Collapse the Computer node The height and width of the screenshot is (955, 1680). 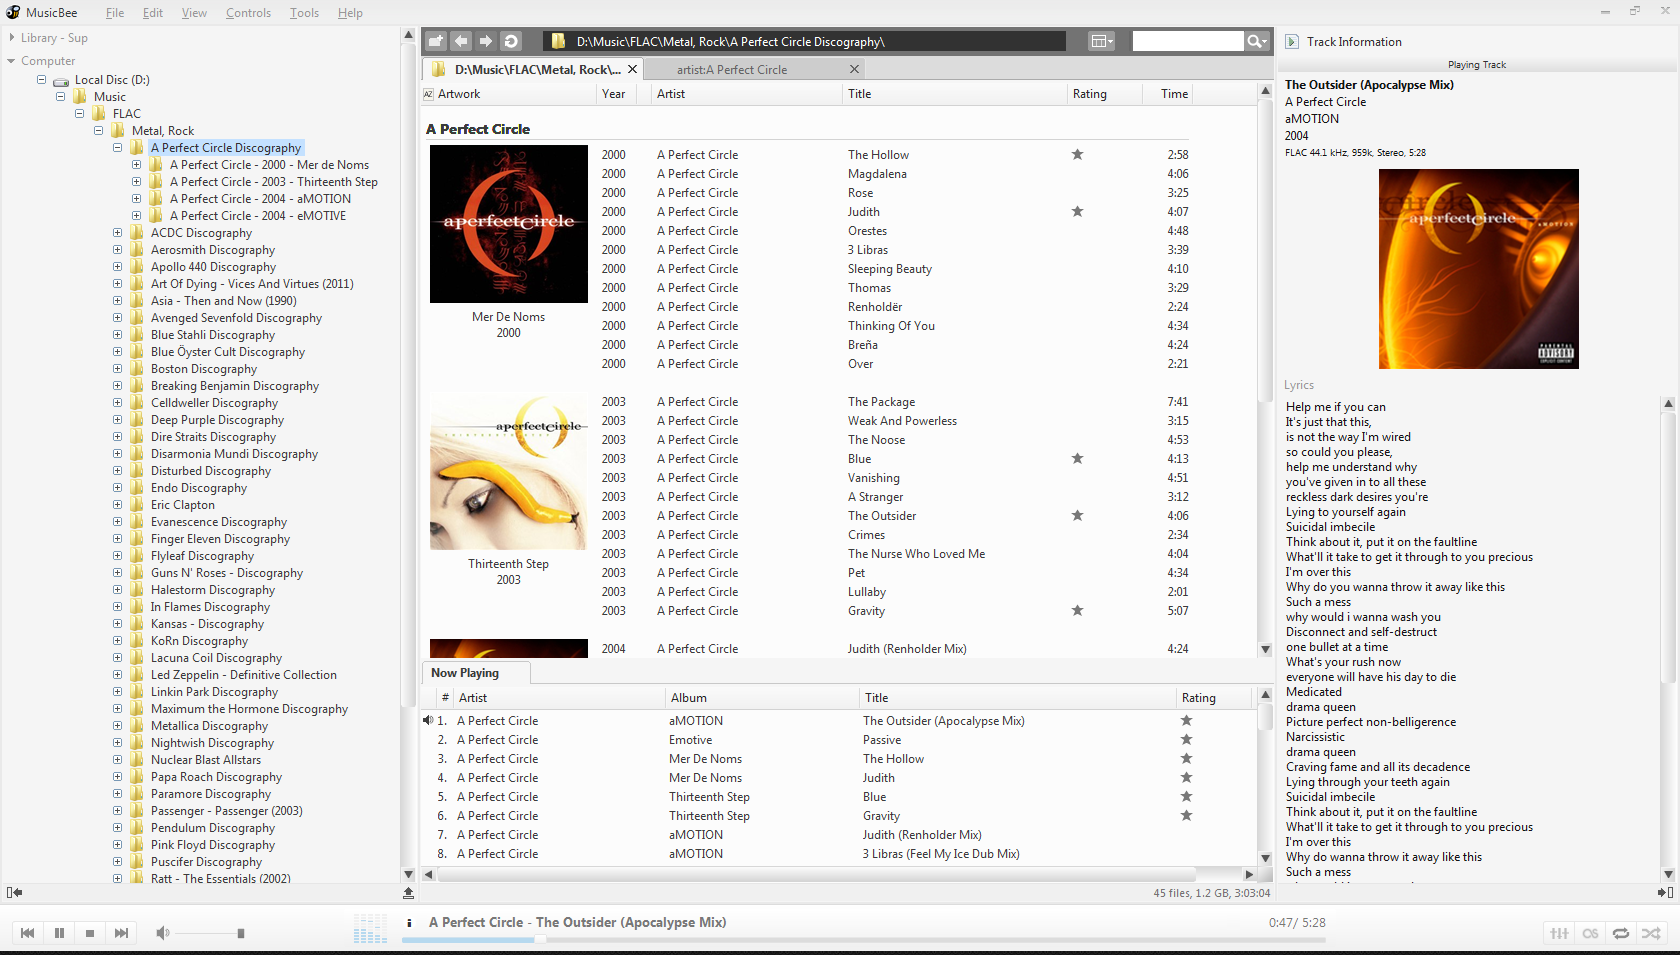pyautogui.click(x=11, y=61)
